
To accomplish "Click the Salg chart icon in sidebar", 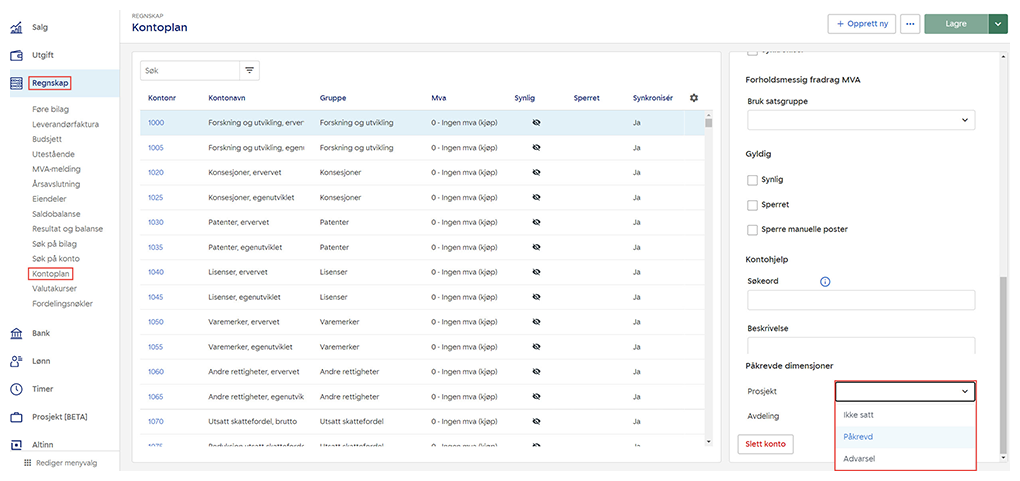I will (17, 27).
